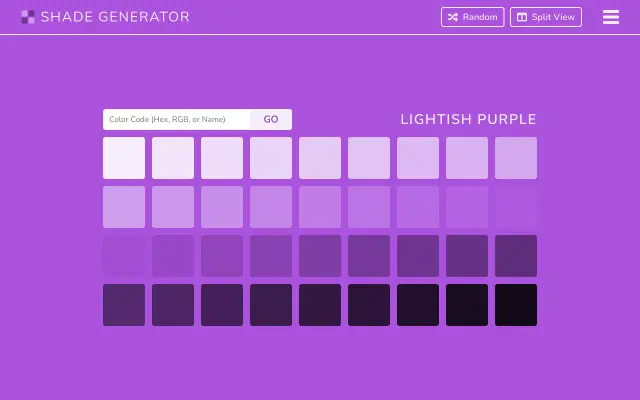Select the sixth swatch in the top row

tap(369, 158)
